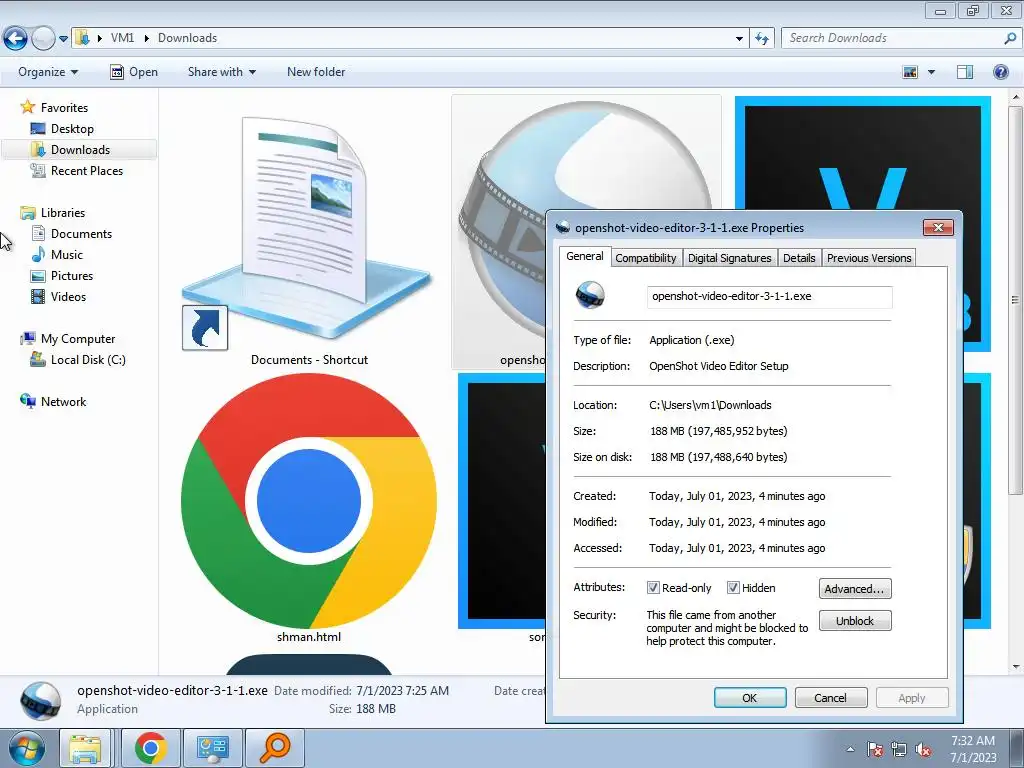Click the Explorer vertical scrollbar thumb

tap(1016, 300)
